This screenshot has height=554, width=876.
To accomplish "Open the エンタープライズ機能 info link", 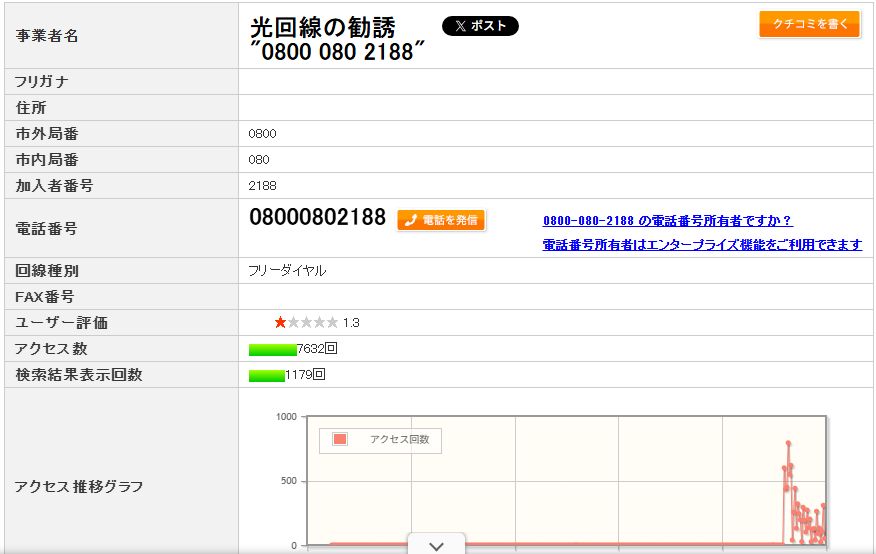I will coord(702,245).
